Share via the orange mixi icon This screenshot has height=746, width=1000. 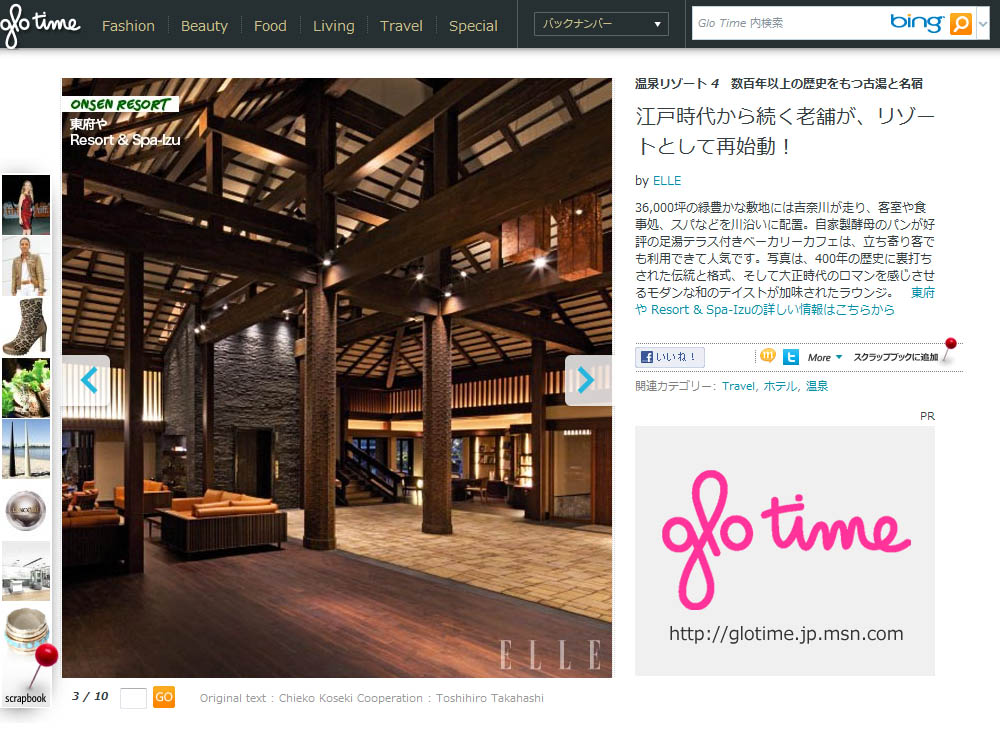(x=768, y=356)
